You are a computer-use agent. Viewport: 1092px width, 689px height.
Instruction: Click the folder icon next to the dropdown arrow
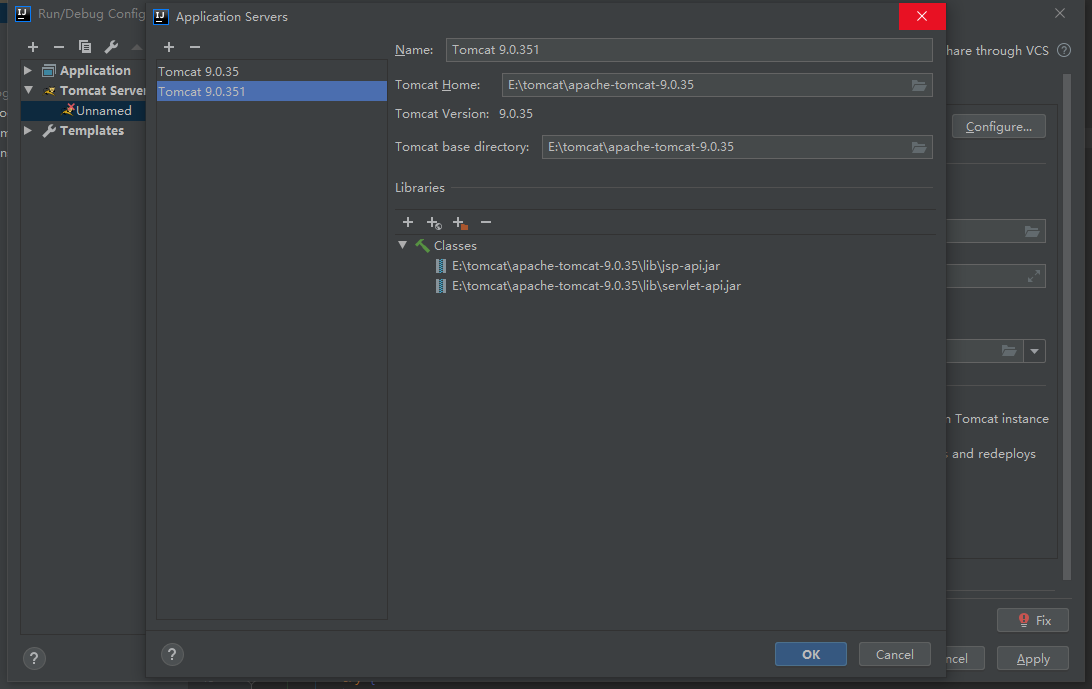(1008, 351)
